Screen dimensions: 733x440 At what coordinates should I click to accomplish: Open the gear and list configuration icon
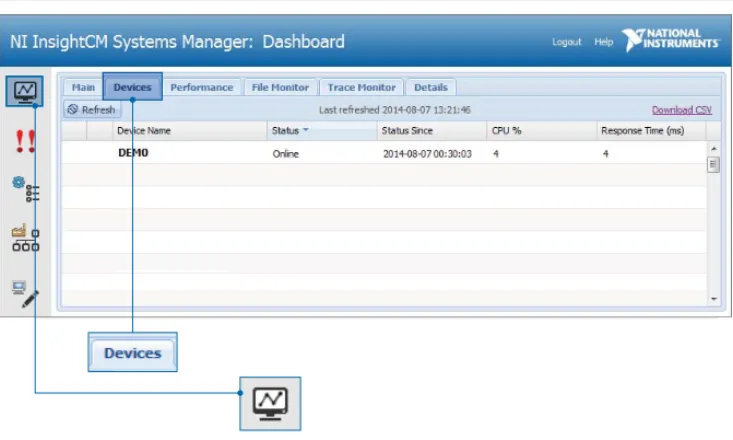pos(26,189)
